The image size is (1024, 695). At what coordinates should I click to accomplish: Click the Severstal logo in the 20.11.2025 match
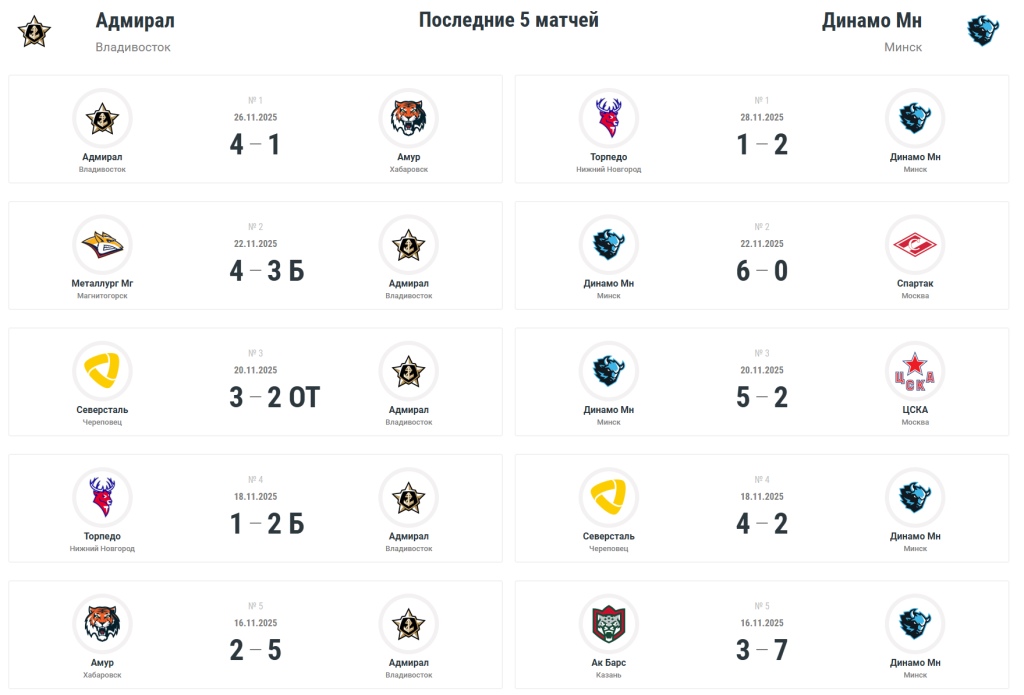[x=102, y=371]
